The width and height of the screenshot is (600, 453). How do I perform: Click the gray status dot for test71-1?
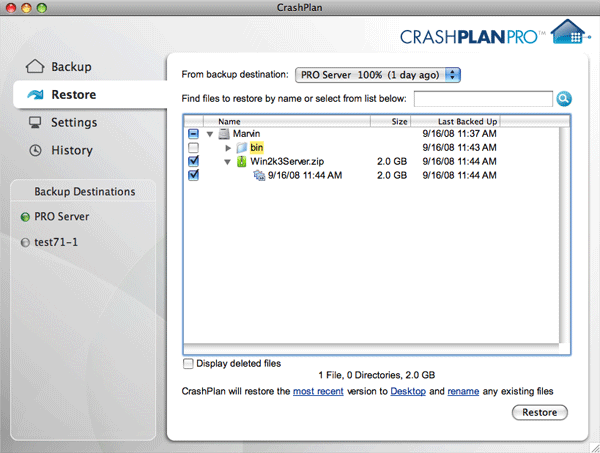pyautogui.click(x=25, y=243)
